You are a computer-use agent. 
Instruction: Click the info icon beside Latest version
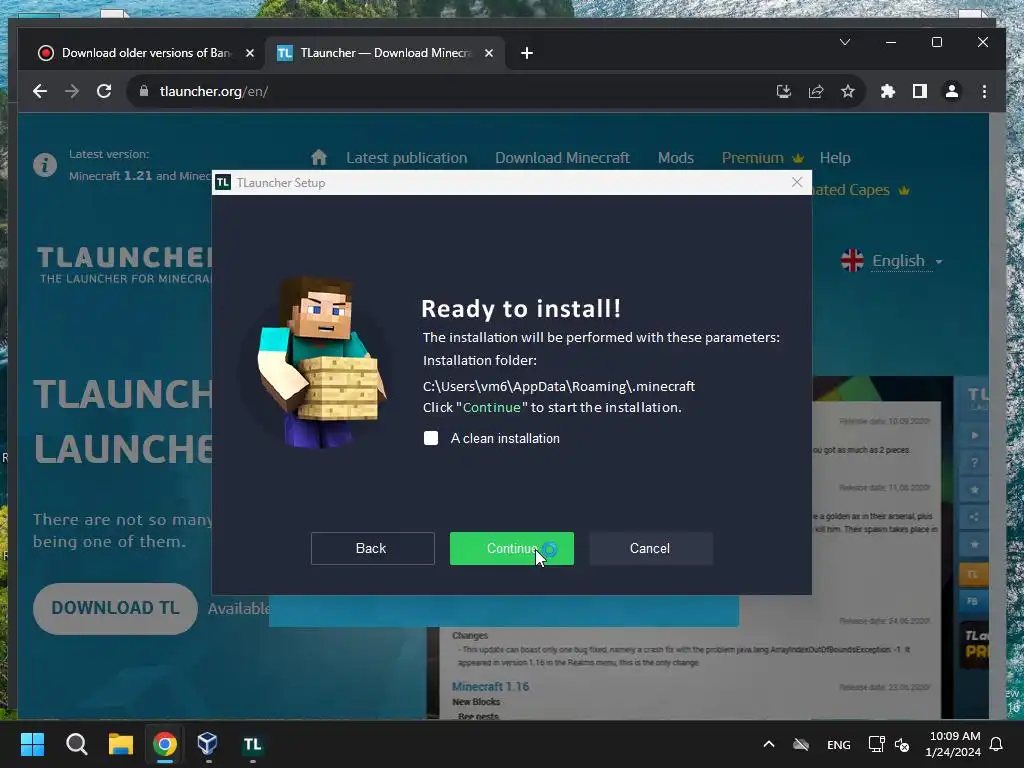pos(45,165)
